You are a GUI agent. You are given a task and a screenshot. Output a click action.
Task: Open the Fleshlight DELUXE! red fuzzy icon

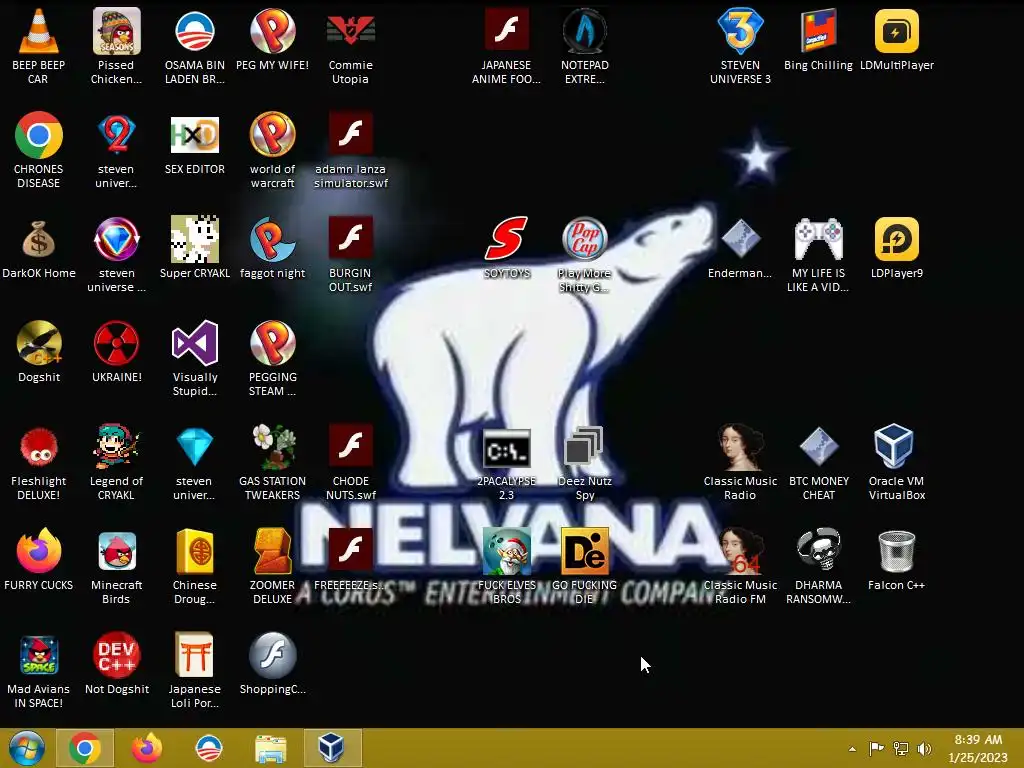point(39,447)
